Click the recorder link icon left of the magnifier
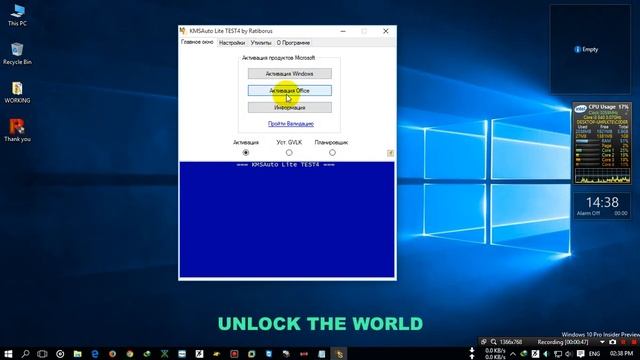 point(484,342)
